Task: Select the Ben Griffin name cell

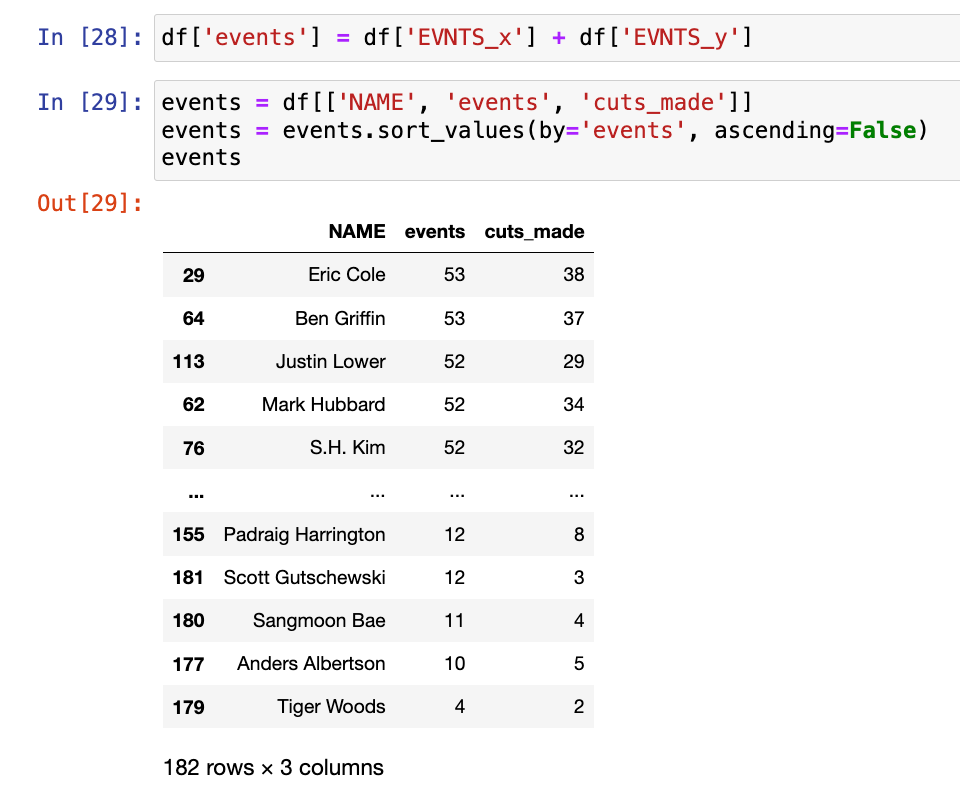Action: (x=340, y=318)
